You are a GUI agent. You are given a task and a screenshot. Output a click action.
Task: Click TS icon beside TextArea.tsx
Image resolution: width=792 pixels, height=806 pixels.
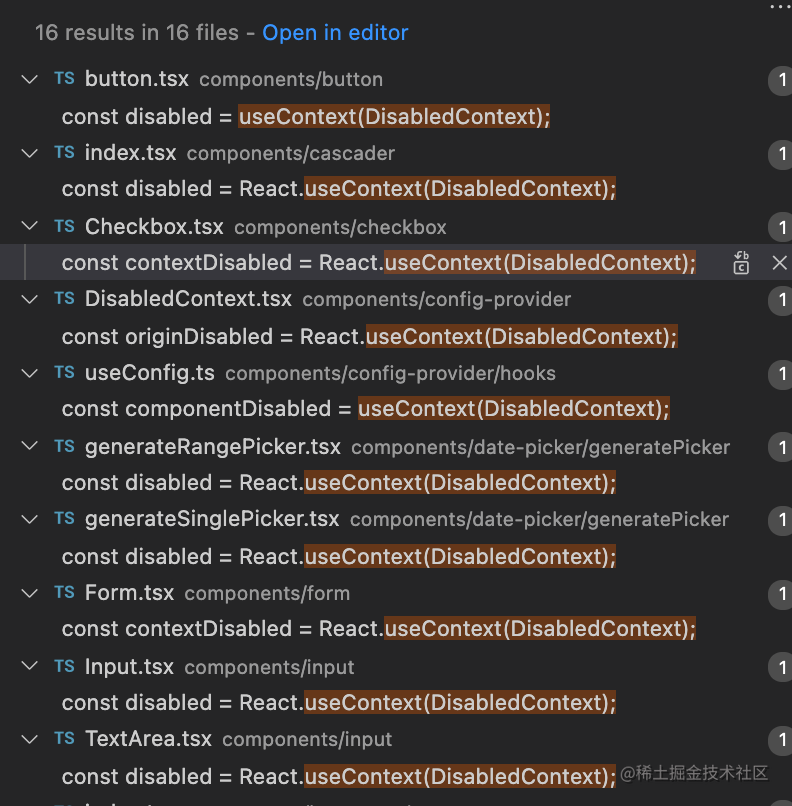(x=64, y=739)
